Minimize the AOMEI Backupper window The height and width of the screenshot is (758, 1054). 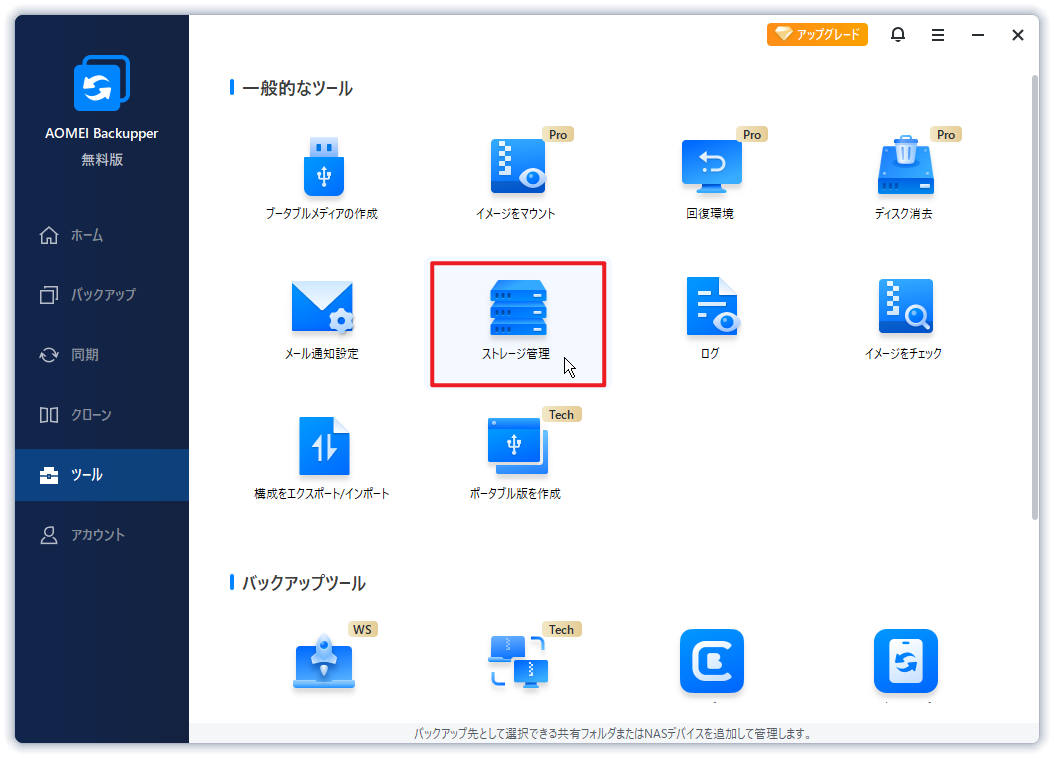(x=978, y=35)
